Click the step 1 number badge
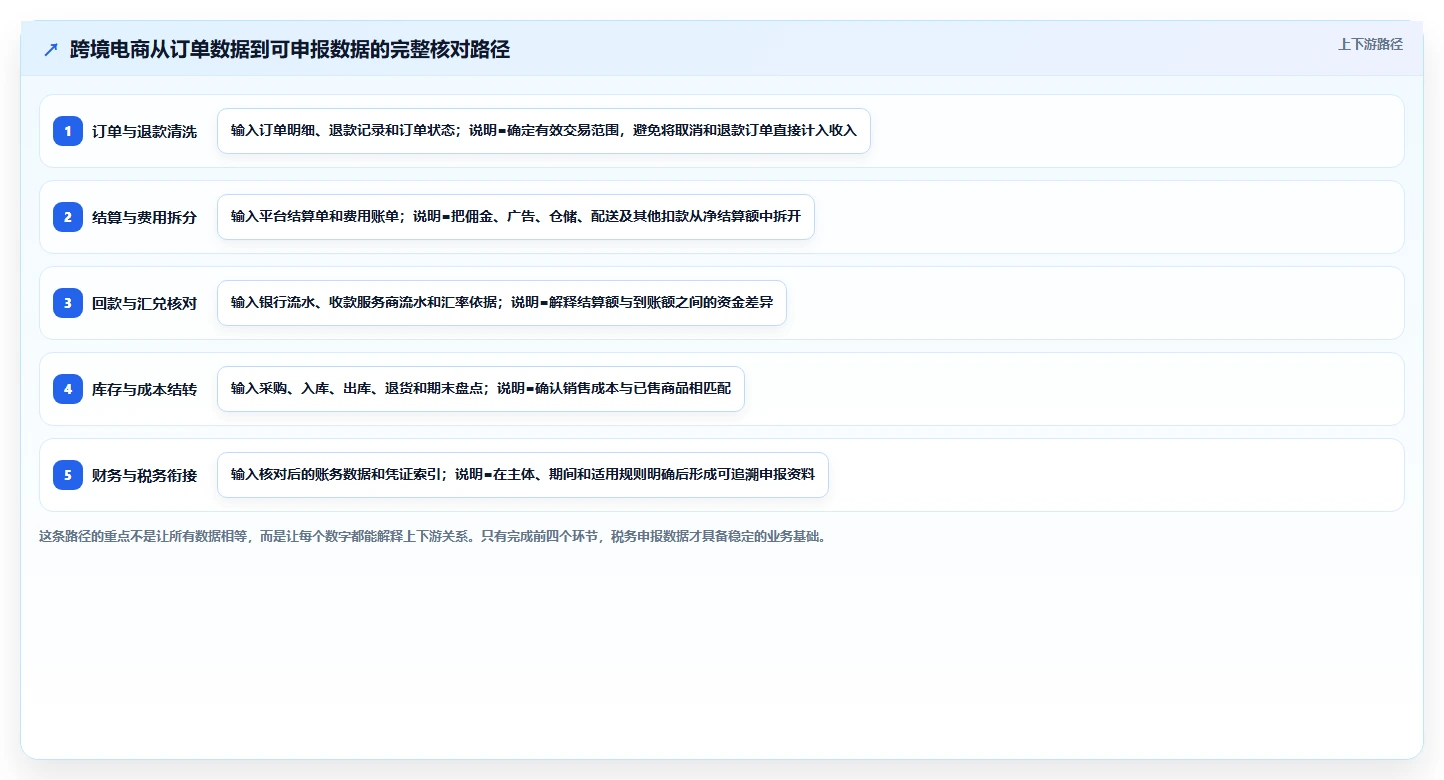Screen dimensions: 1444x780 (68, 131)
